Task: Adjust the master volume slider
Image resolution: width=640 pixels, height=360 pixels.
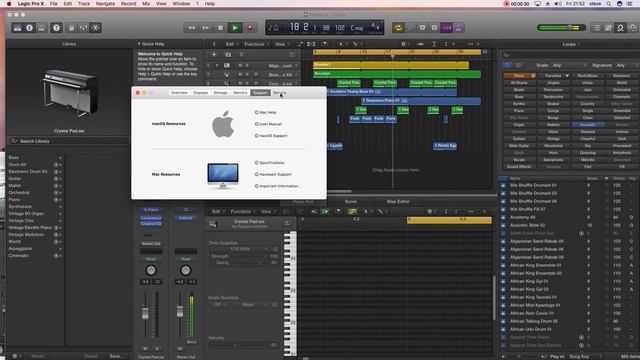Action: click(x=561, y=28)
